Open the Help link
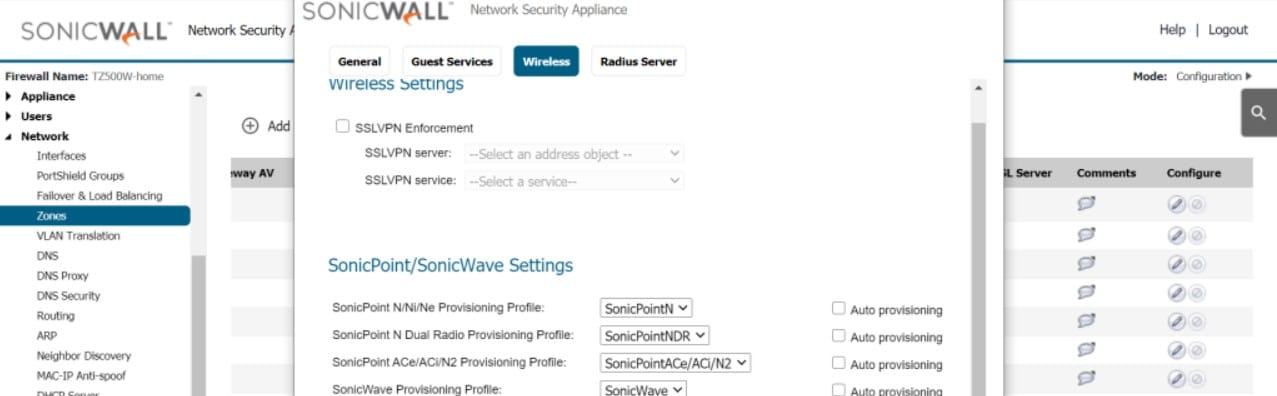Screen dimensions: 1277x396 pos(1172,30)
